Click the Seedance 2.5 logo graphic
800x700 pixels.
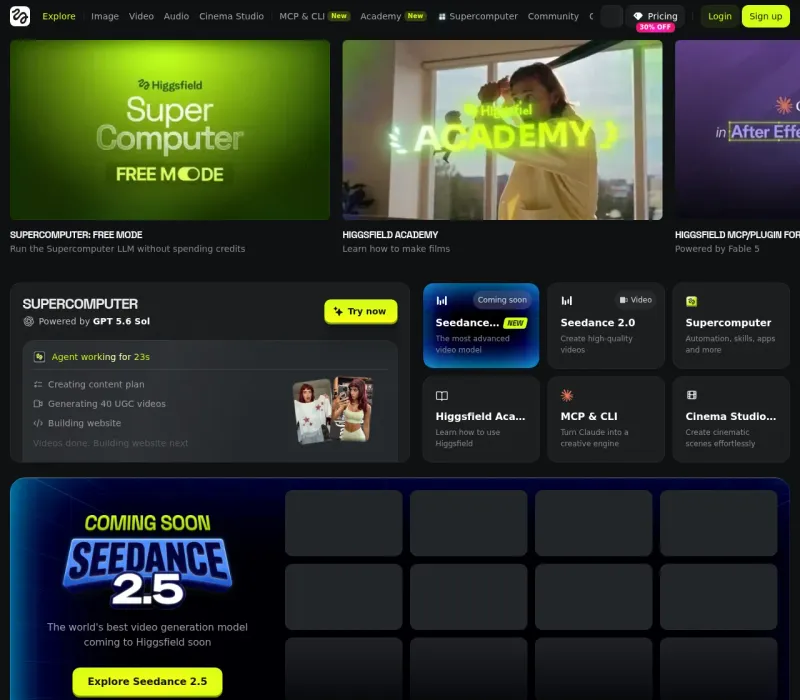pos(147,571)
